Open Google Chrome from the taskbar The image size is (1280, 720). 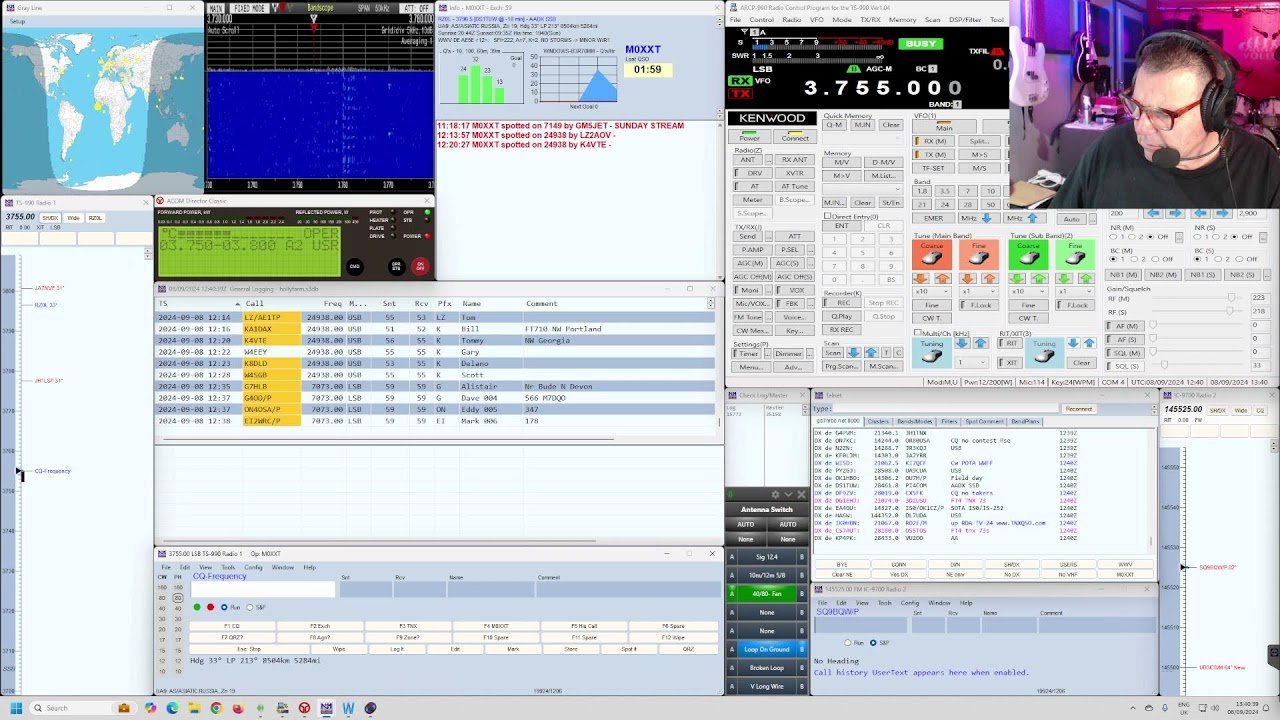tap(216, 708)
